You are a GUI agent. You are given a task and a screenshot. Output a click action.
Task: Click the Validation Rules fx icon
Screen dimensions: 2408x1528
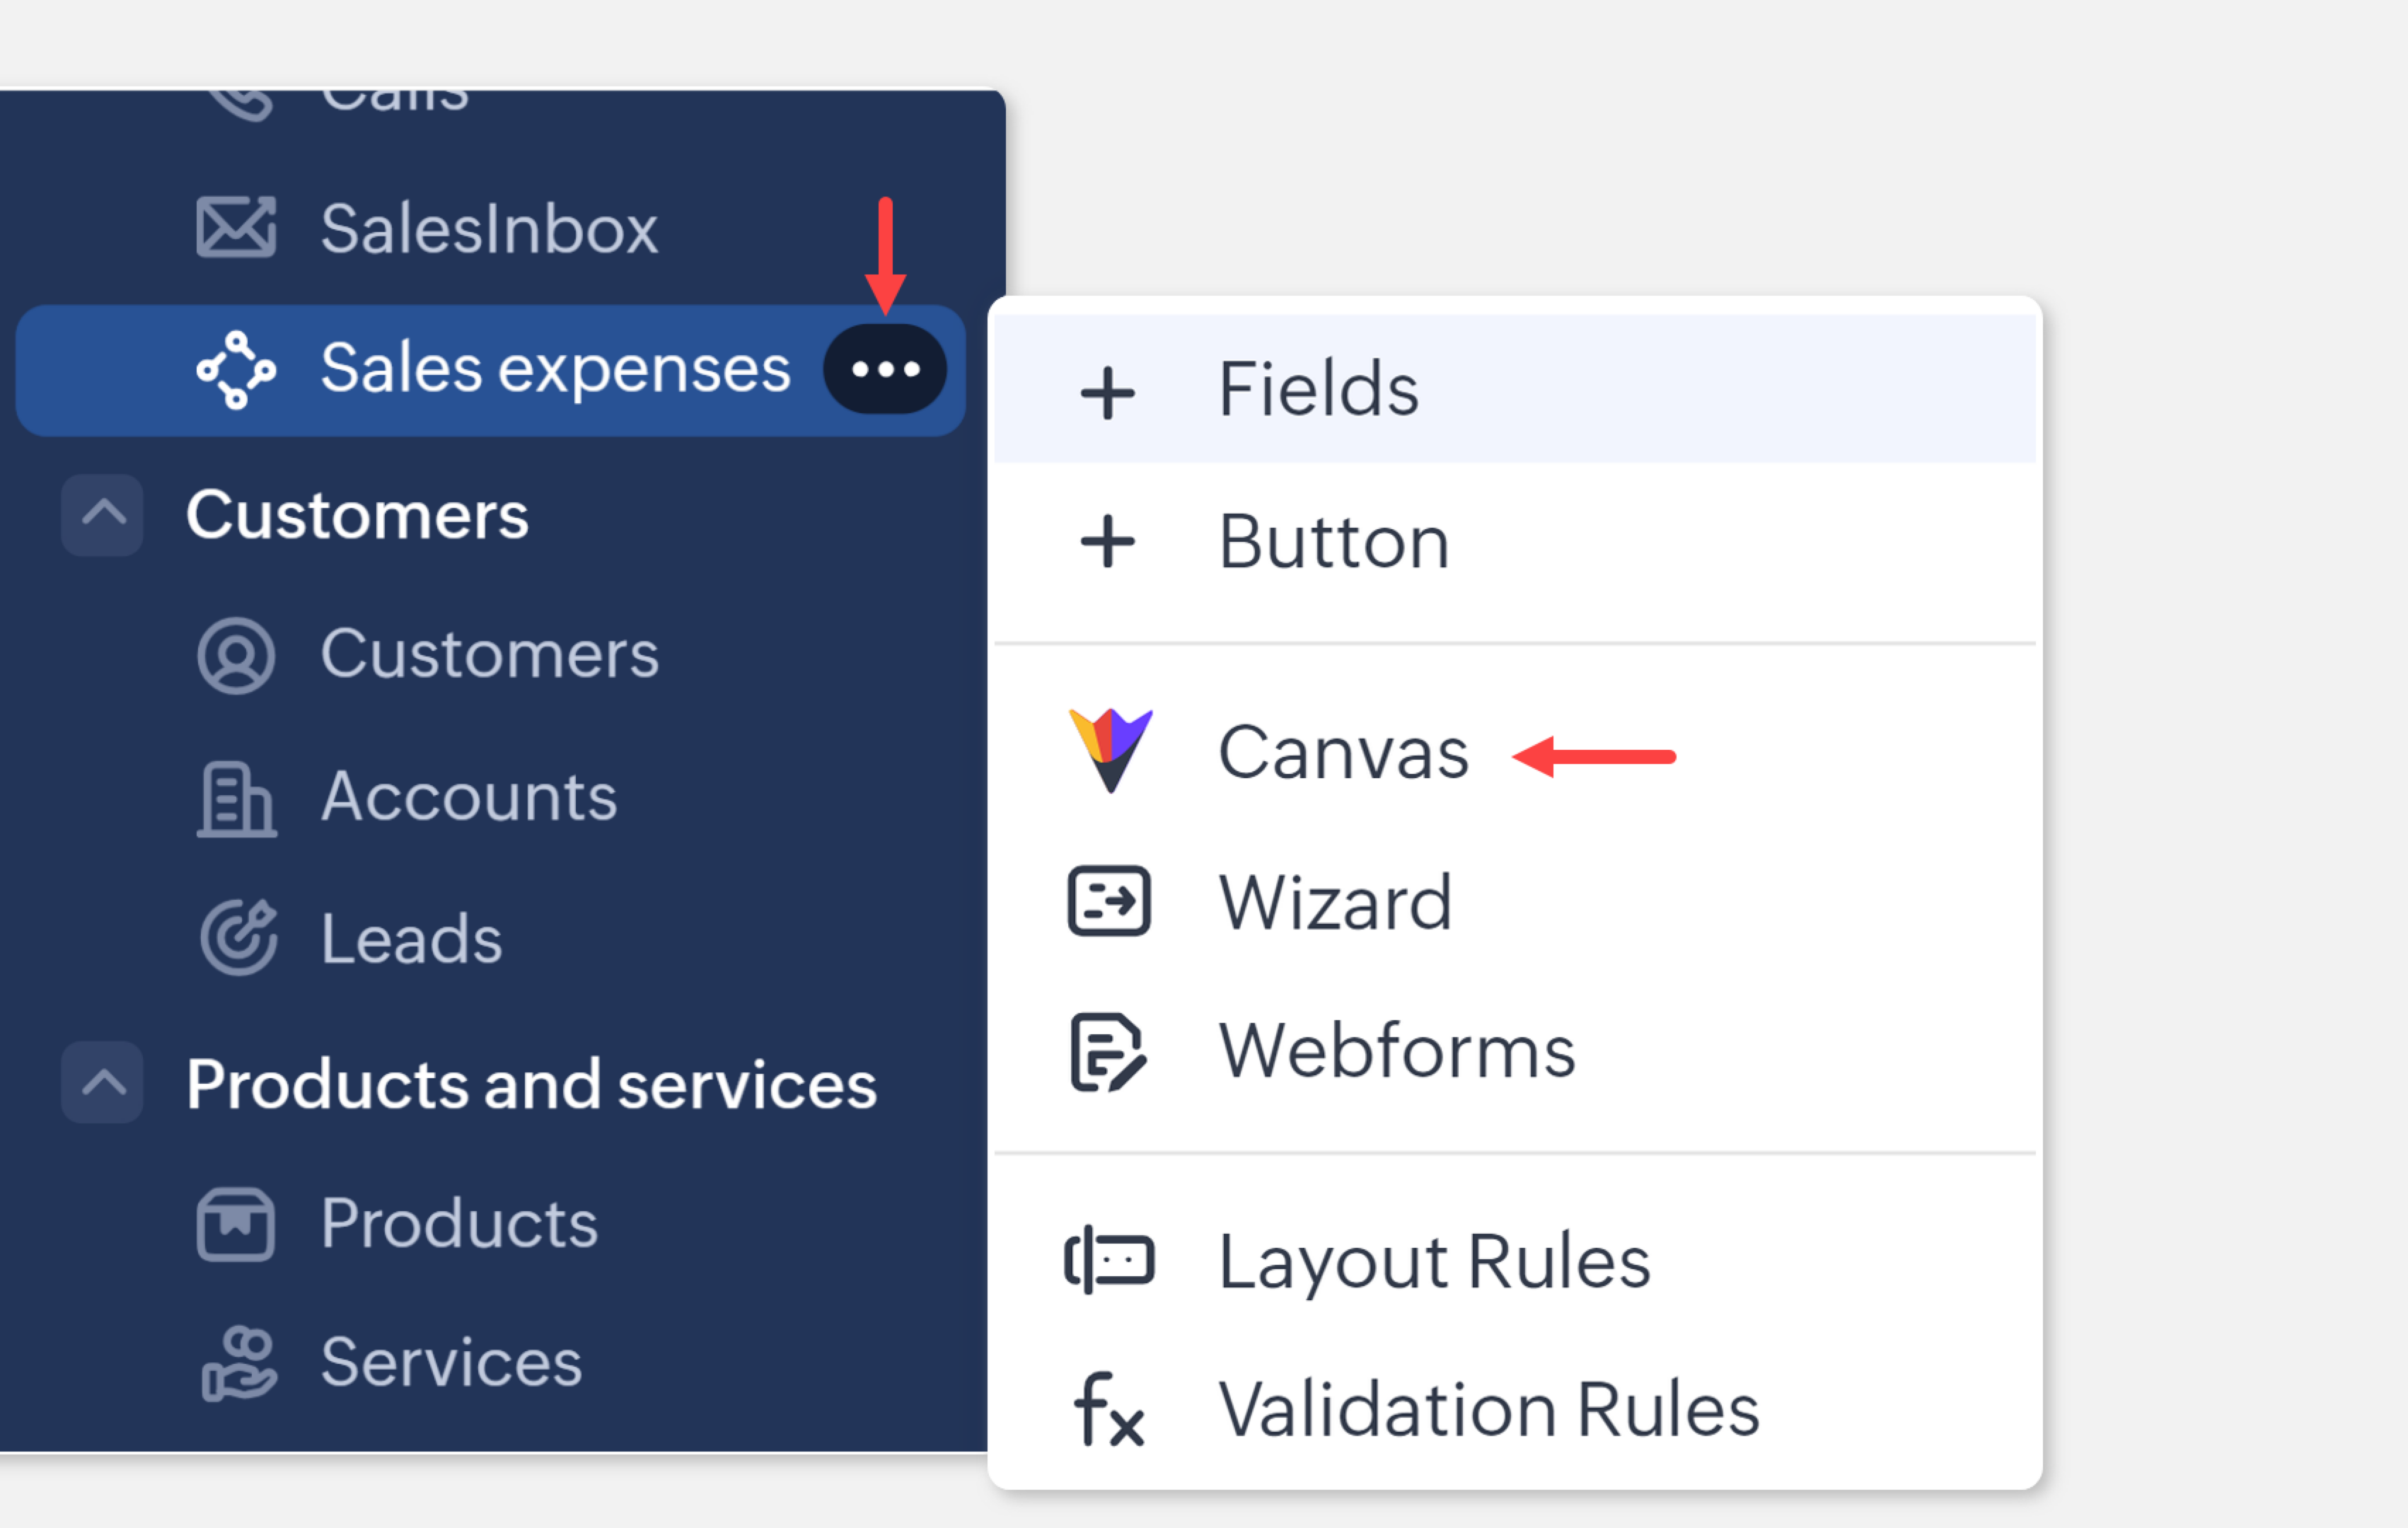coord(1108,1410)
